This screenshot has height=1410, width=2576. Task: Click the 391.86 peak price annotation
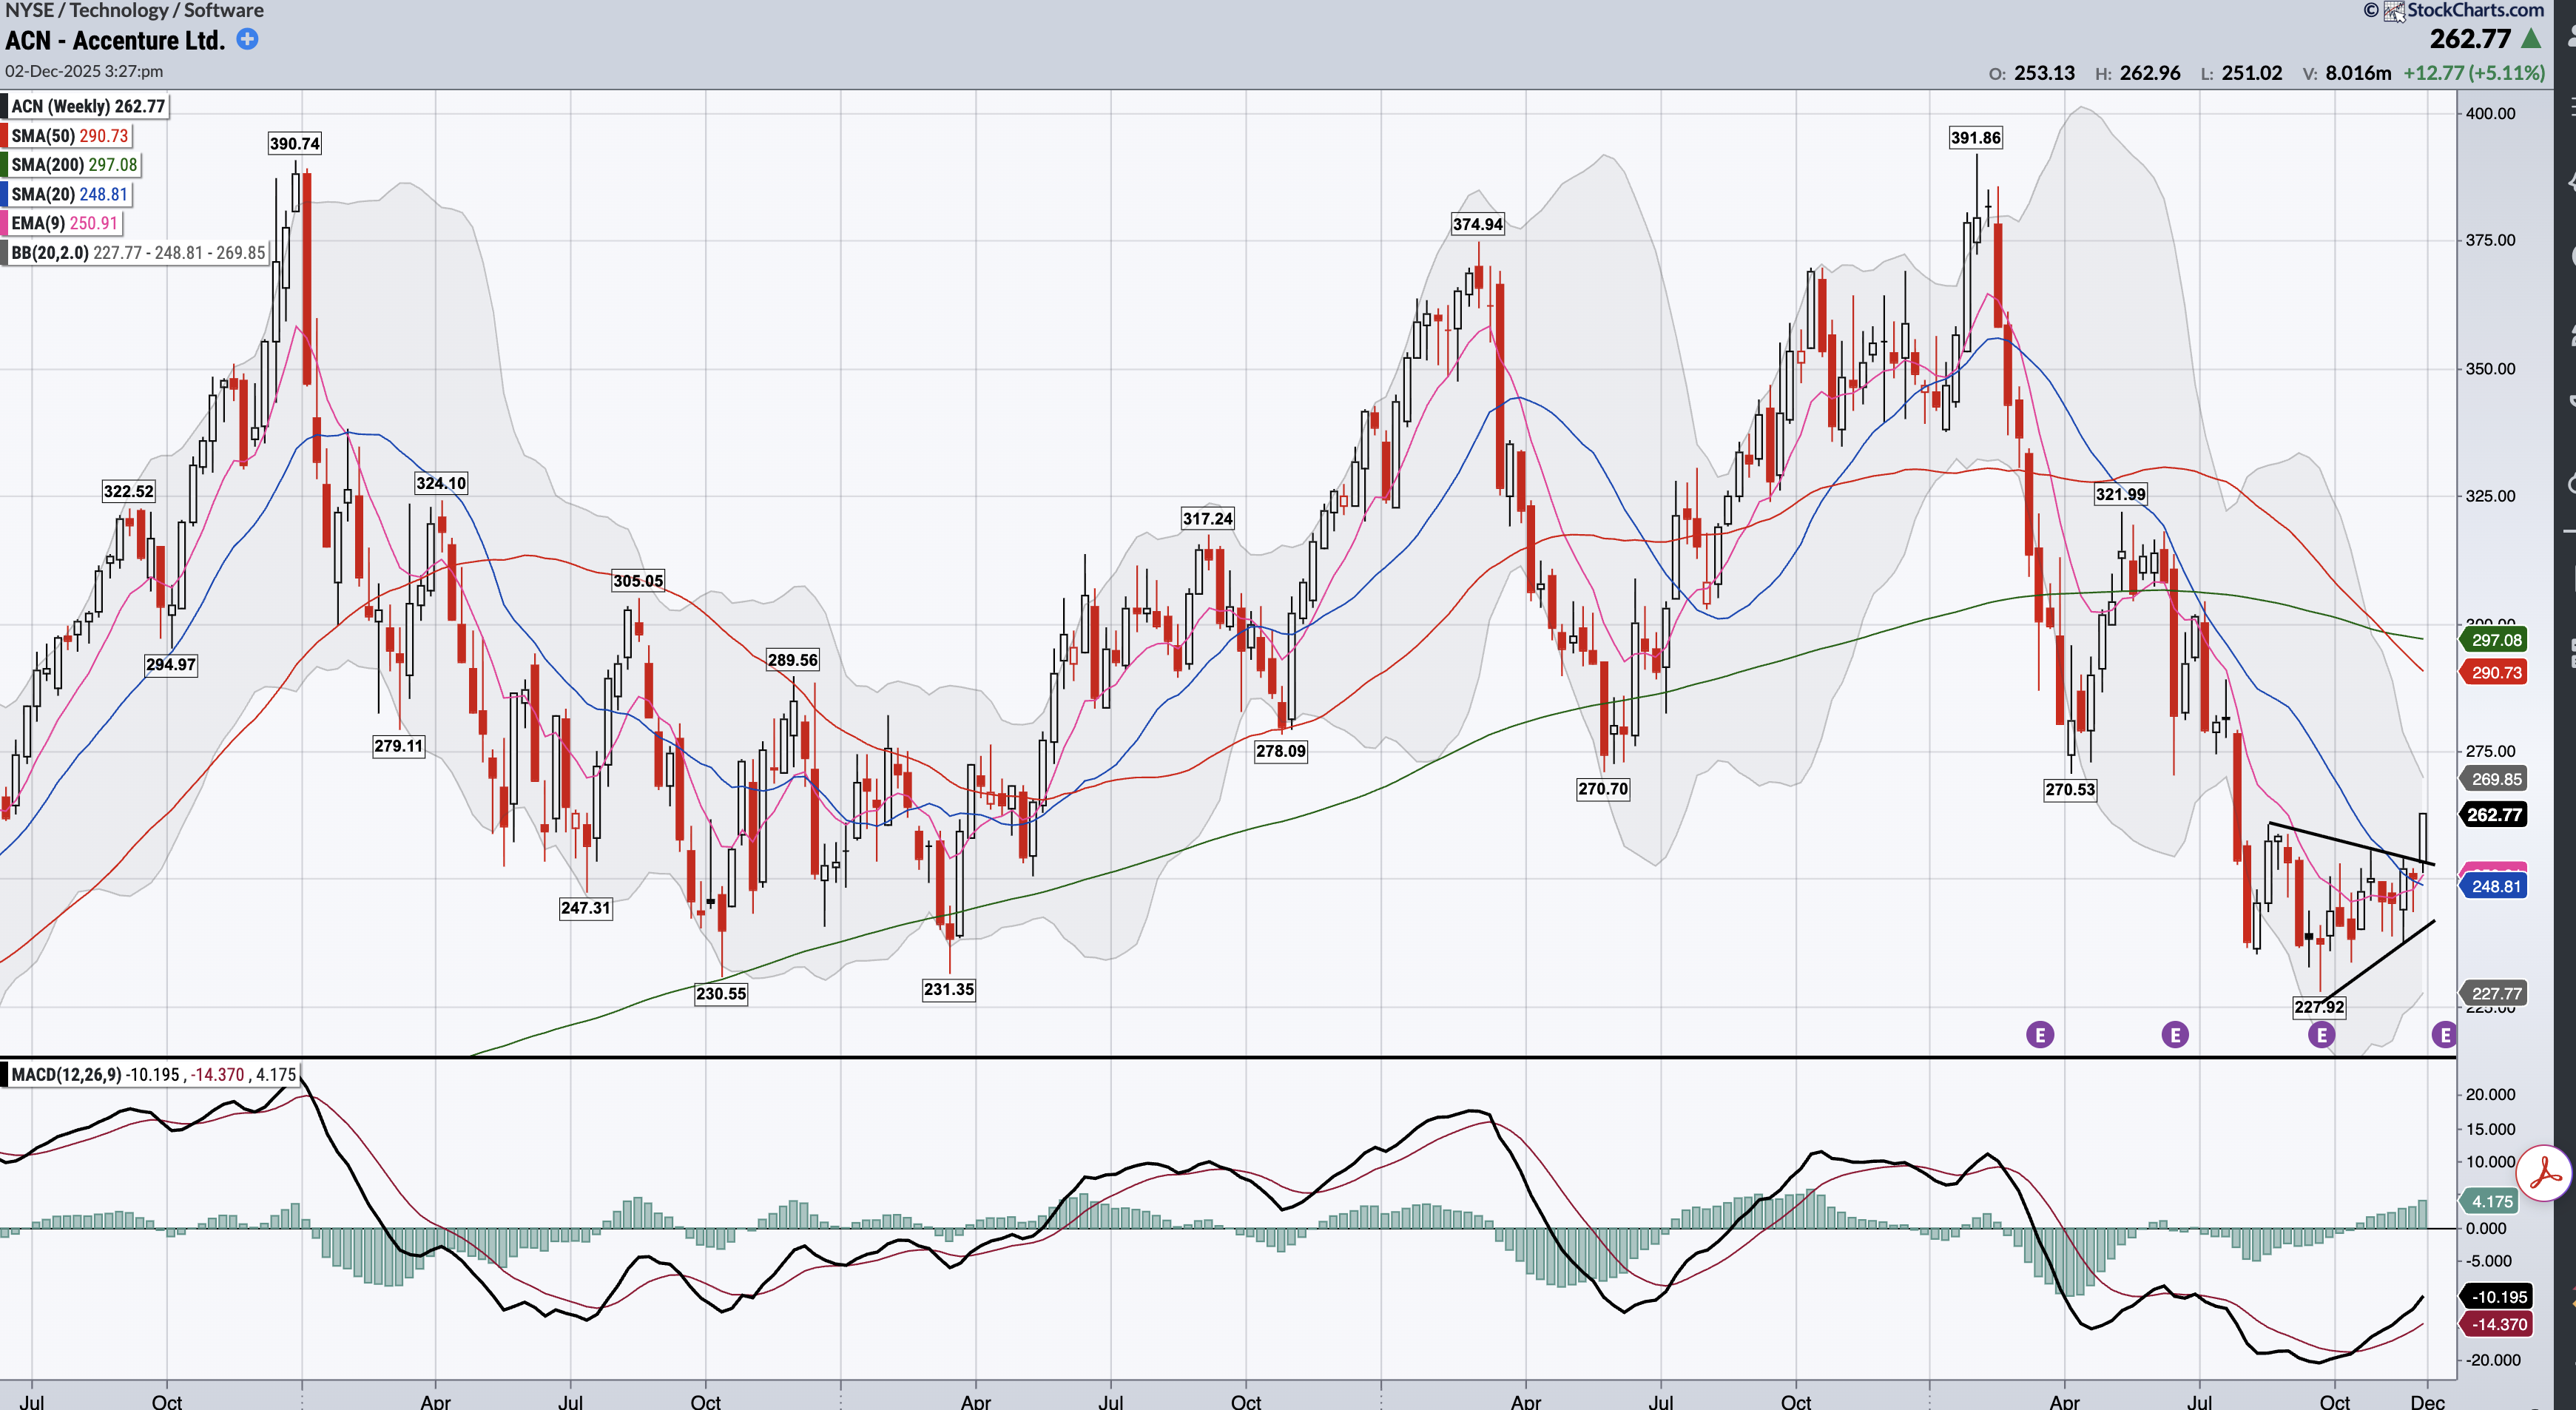tap(1975, 138)
